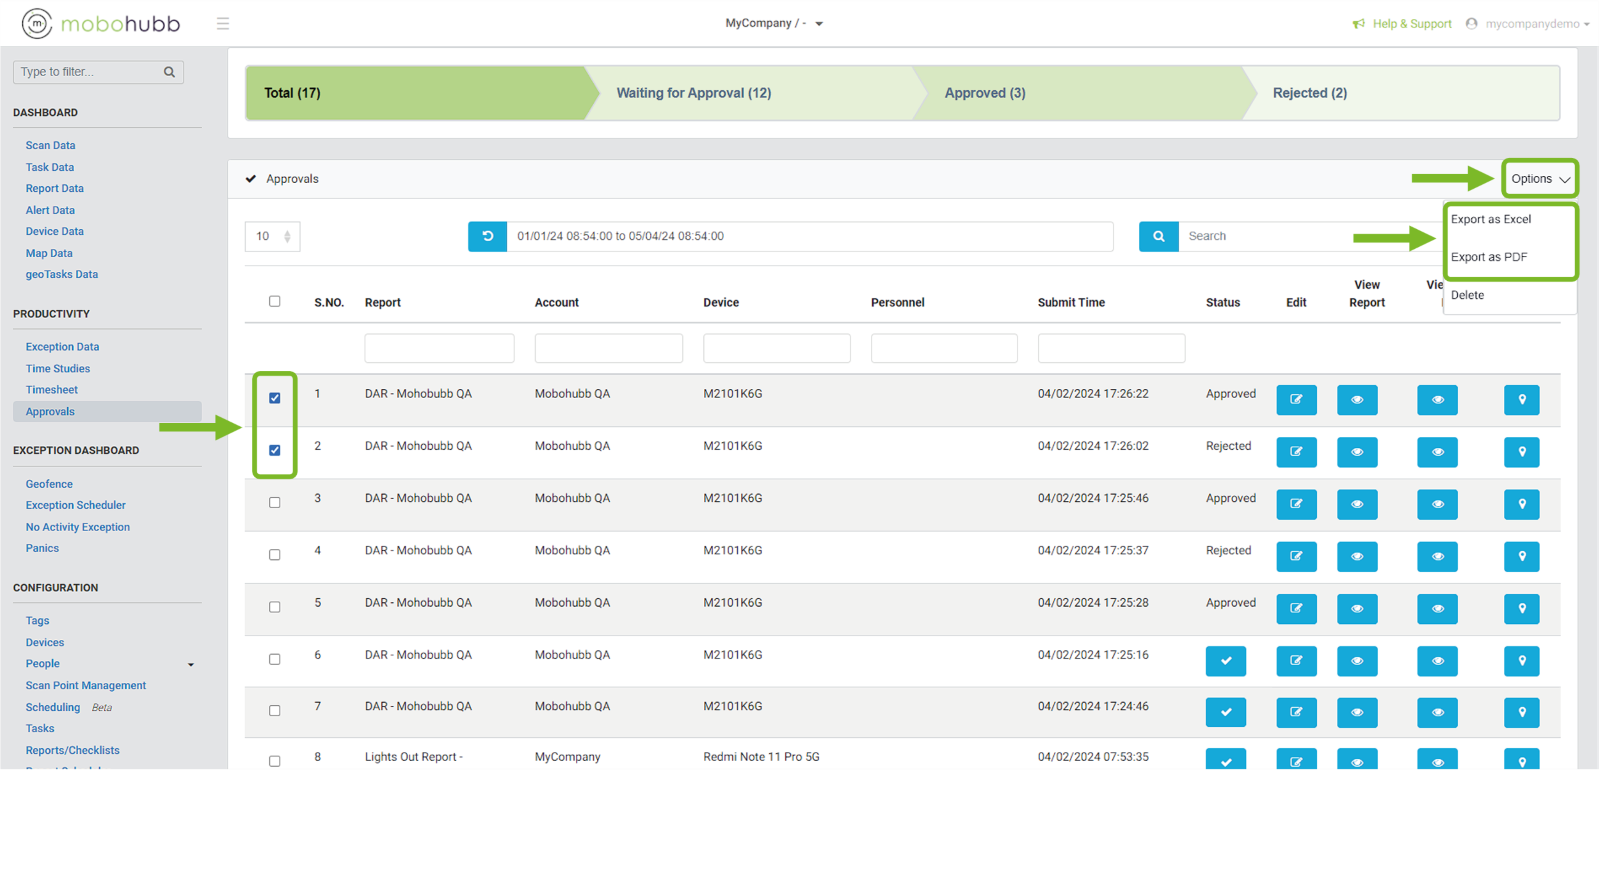This screenshot has width=1600, height=873.
Task: Click the blue search magnifier button
Action: (1158, 236)
